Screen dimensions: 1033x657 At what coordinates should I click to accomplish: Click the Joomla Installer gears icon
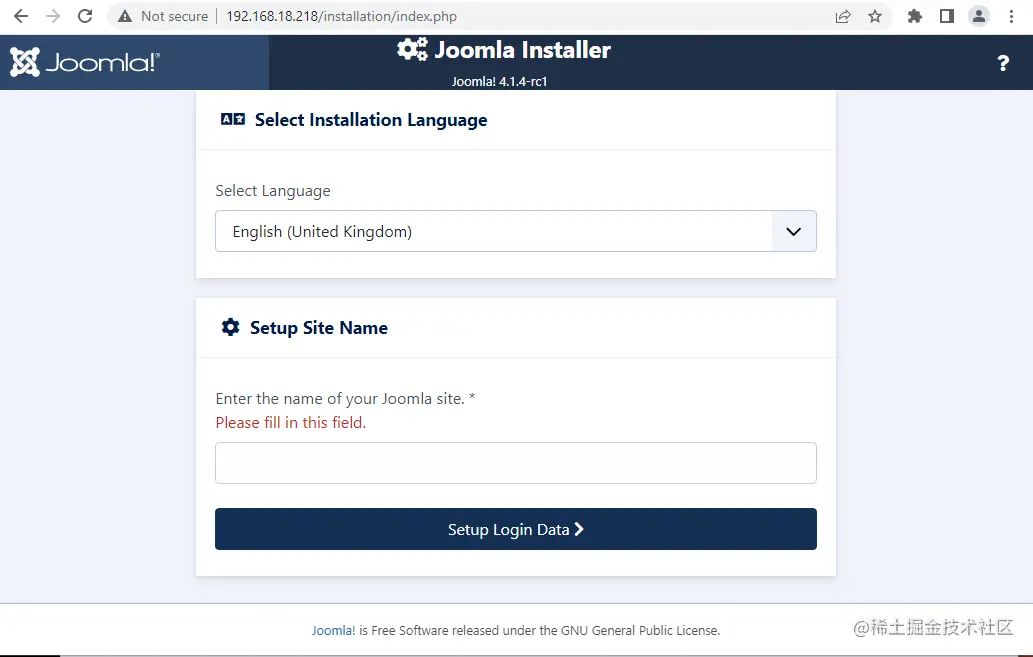pyautogui.click(x=412, y=49)
